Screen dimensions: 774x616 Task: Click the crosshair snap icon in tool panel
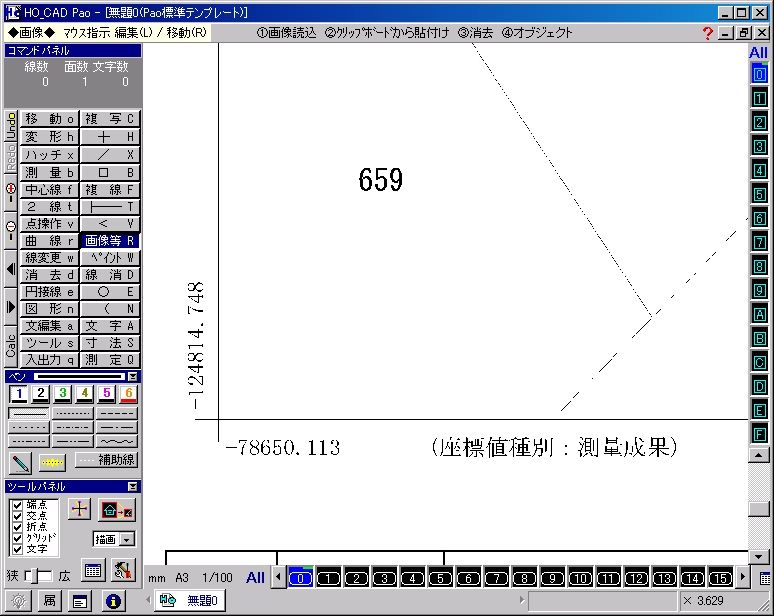tap(79, 509)
